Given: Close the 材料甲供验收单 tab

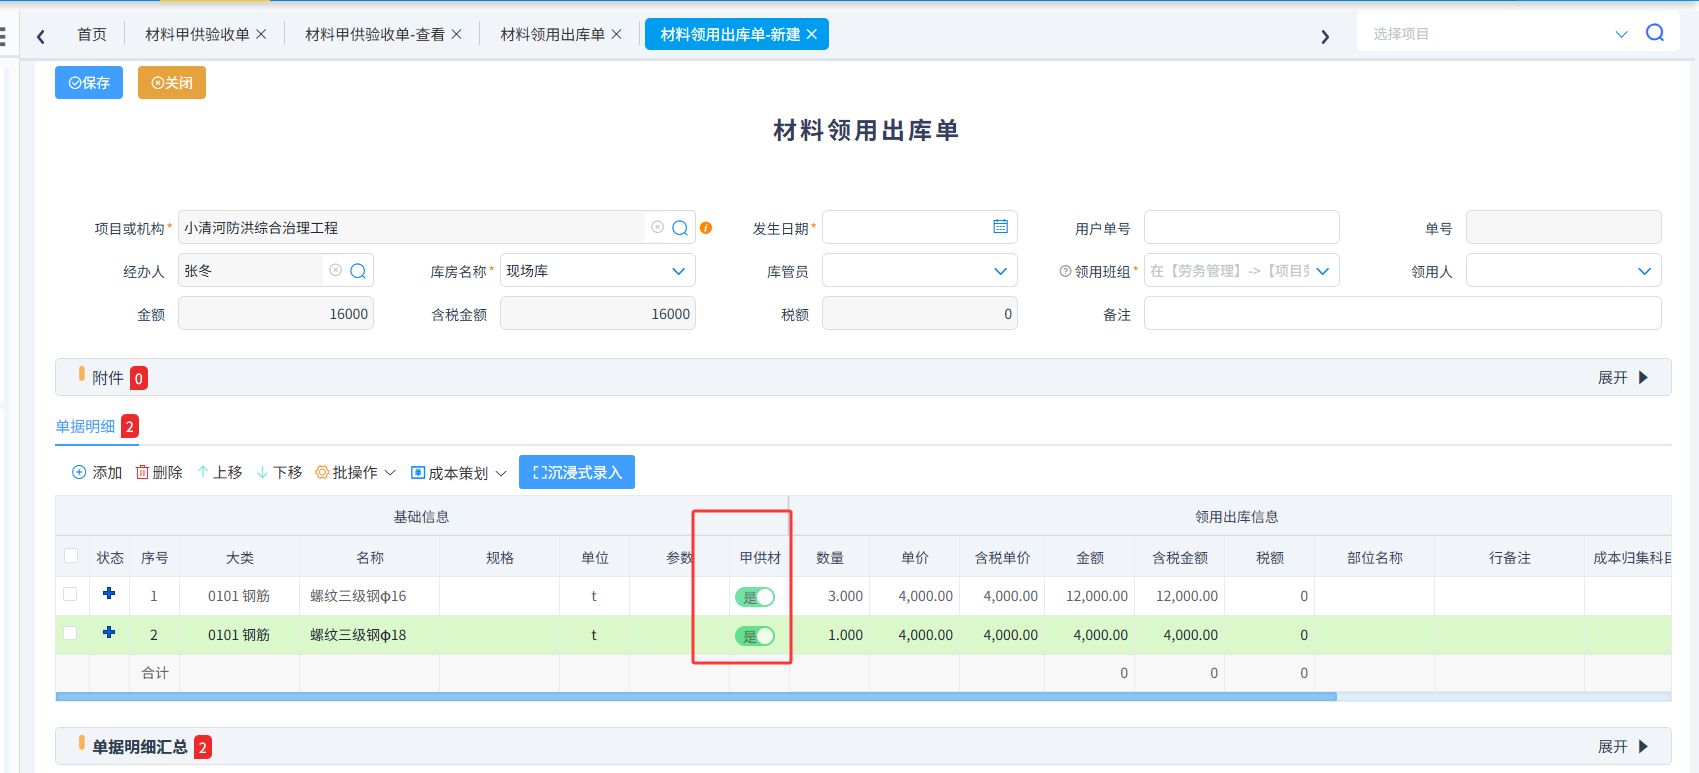Looking at the screenshot, I should (261, 34).
